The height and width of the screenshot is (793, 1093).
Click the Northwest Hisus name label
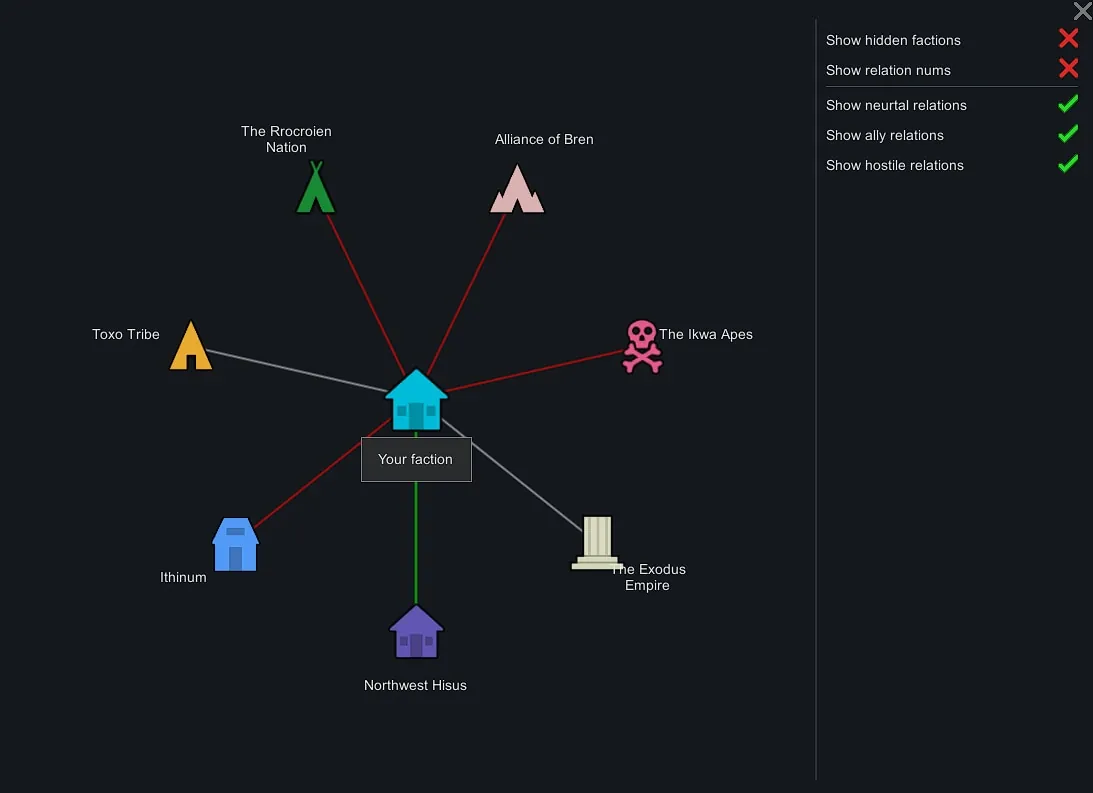(x=415, y=686)
